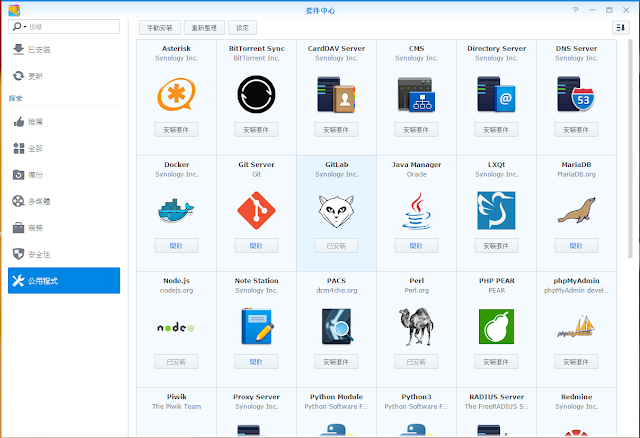This screenshot has width=640, height=438.
Task: Open the Node.js logo icon
Action: point(176,327)
